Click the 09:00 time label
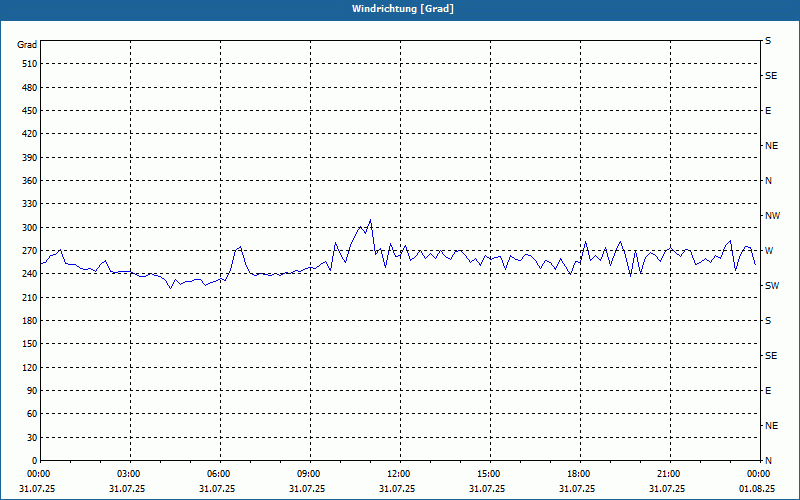The height and width of the screenshot is (500, 800). click(x=309, y=474)
